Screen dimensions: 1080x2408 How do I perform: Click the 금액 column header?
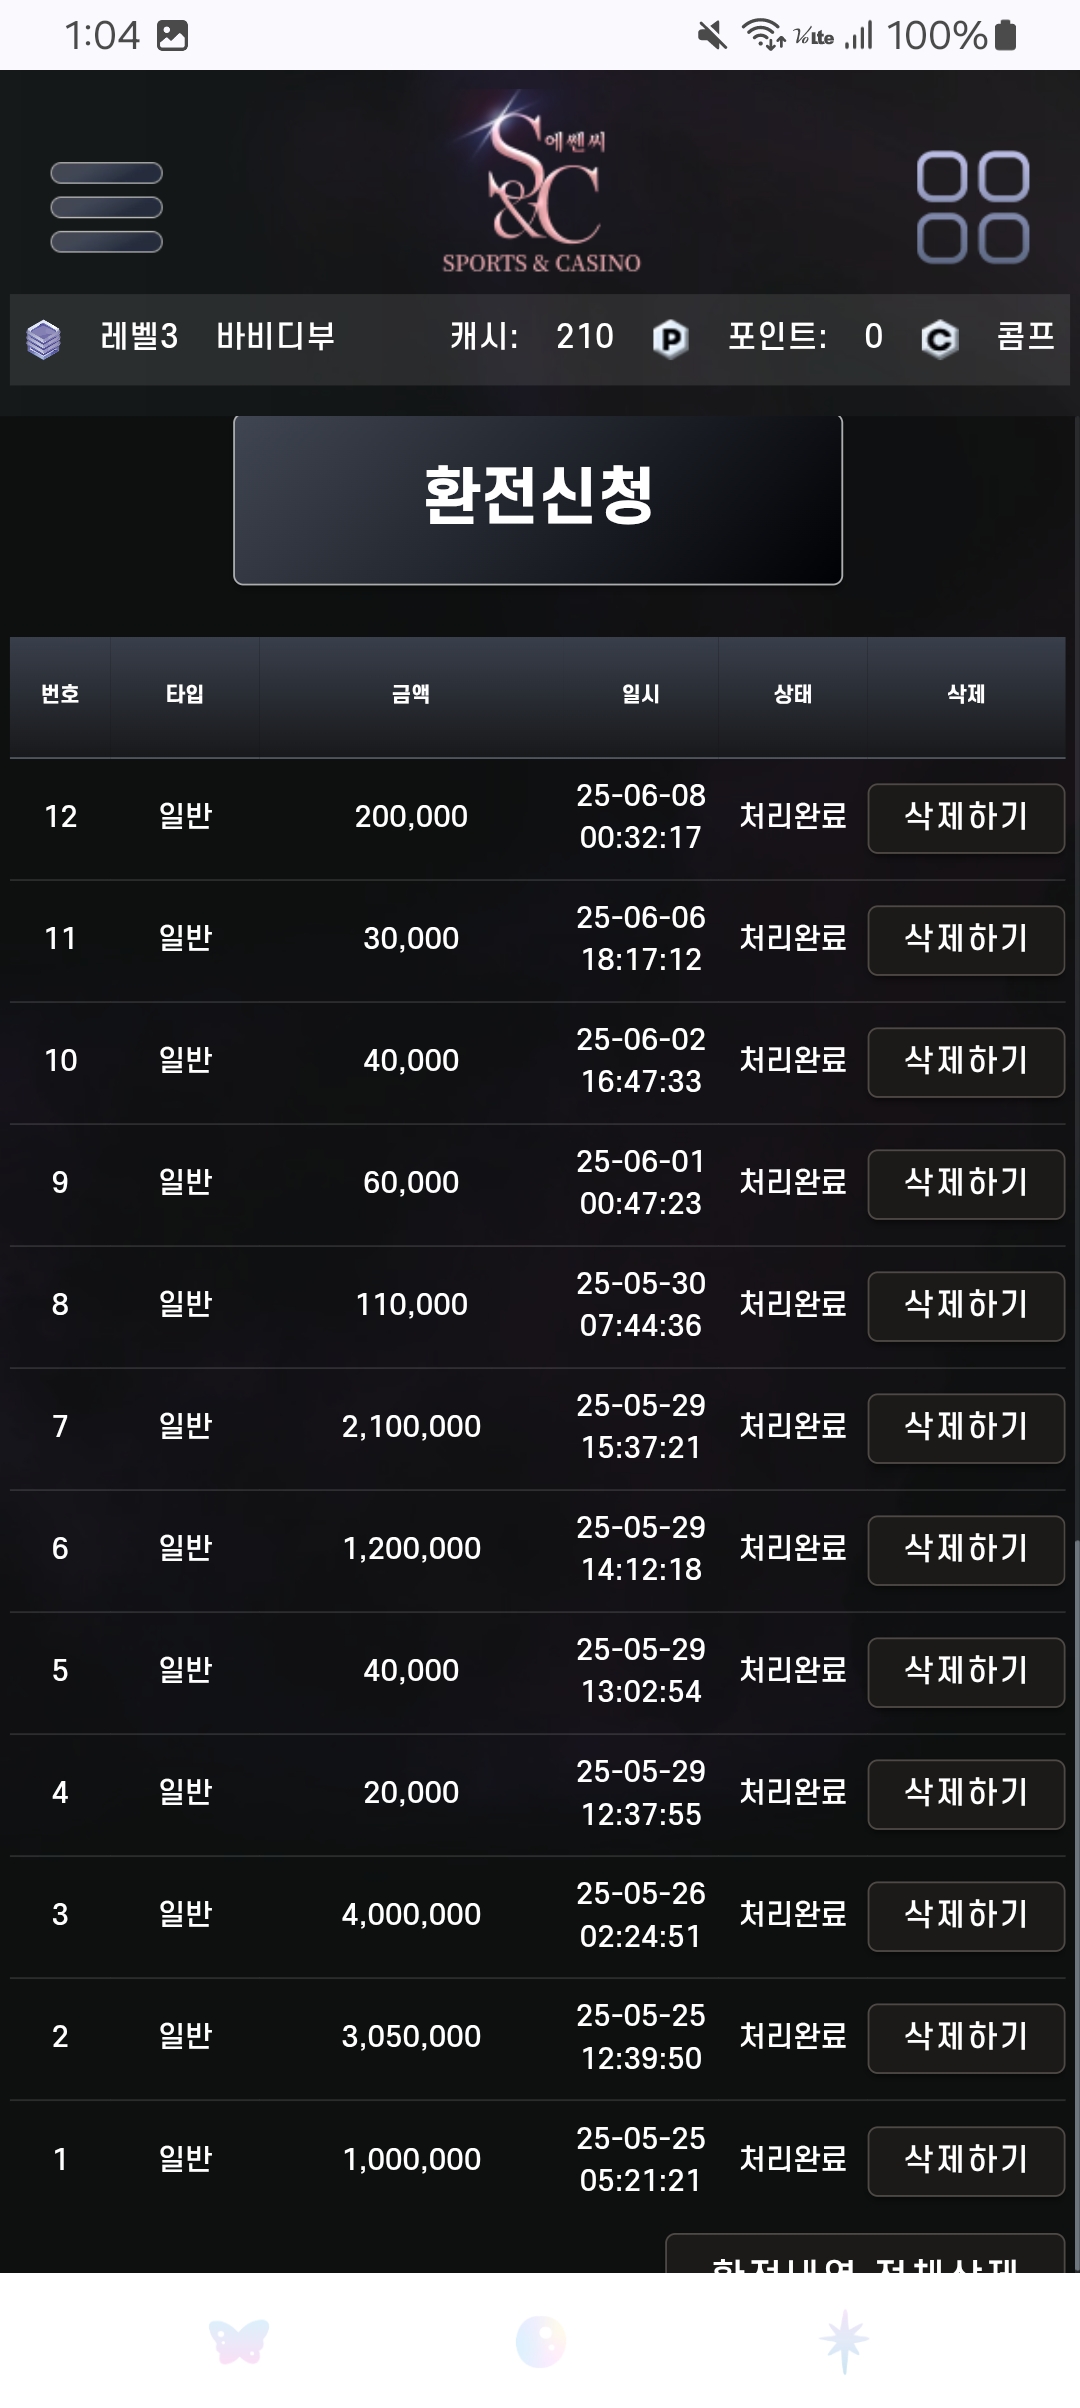411,694
